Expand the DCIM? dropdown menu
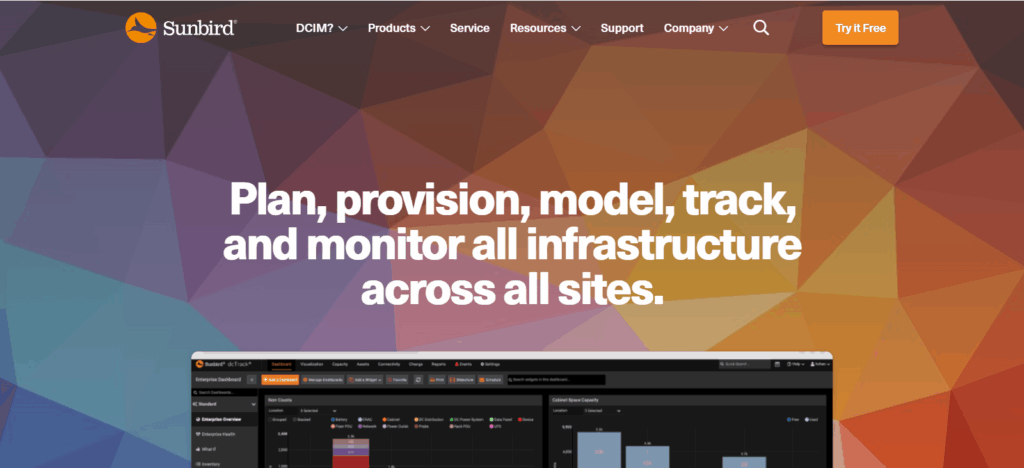Viewport: 1024px width, 468px height. pos(322,28)
